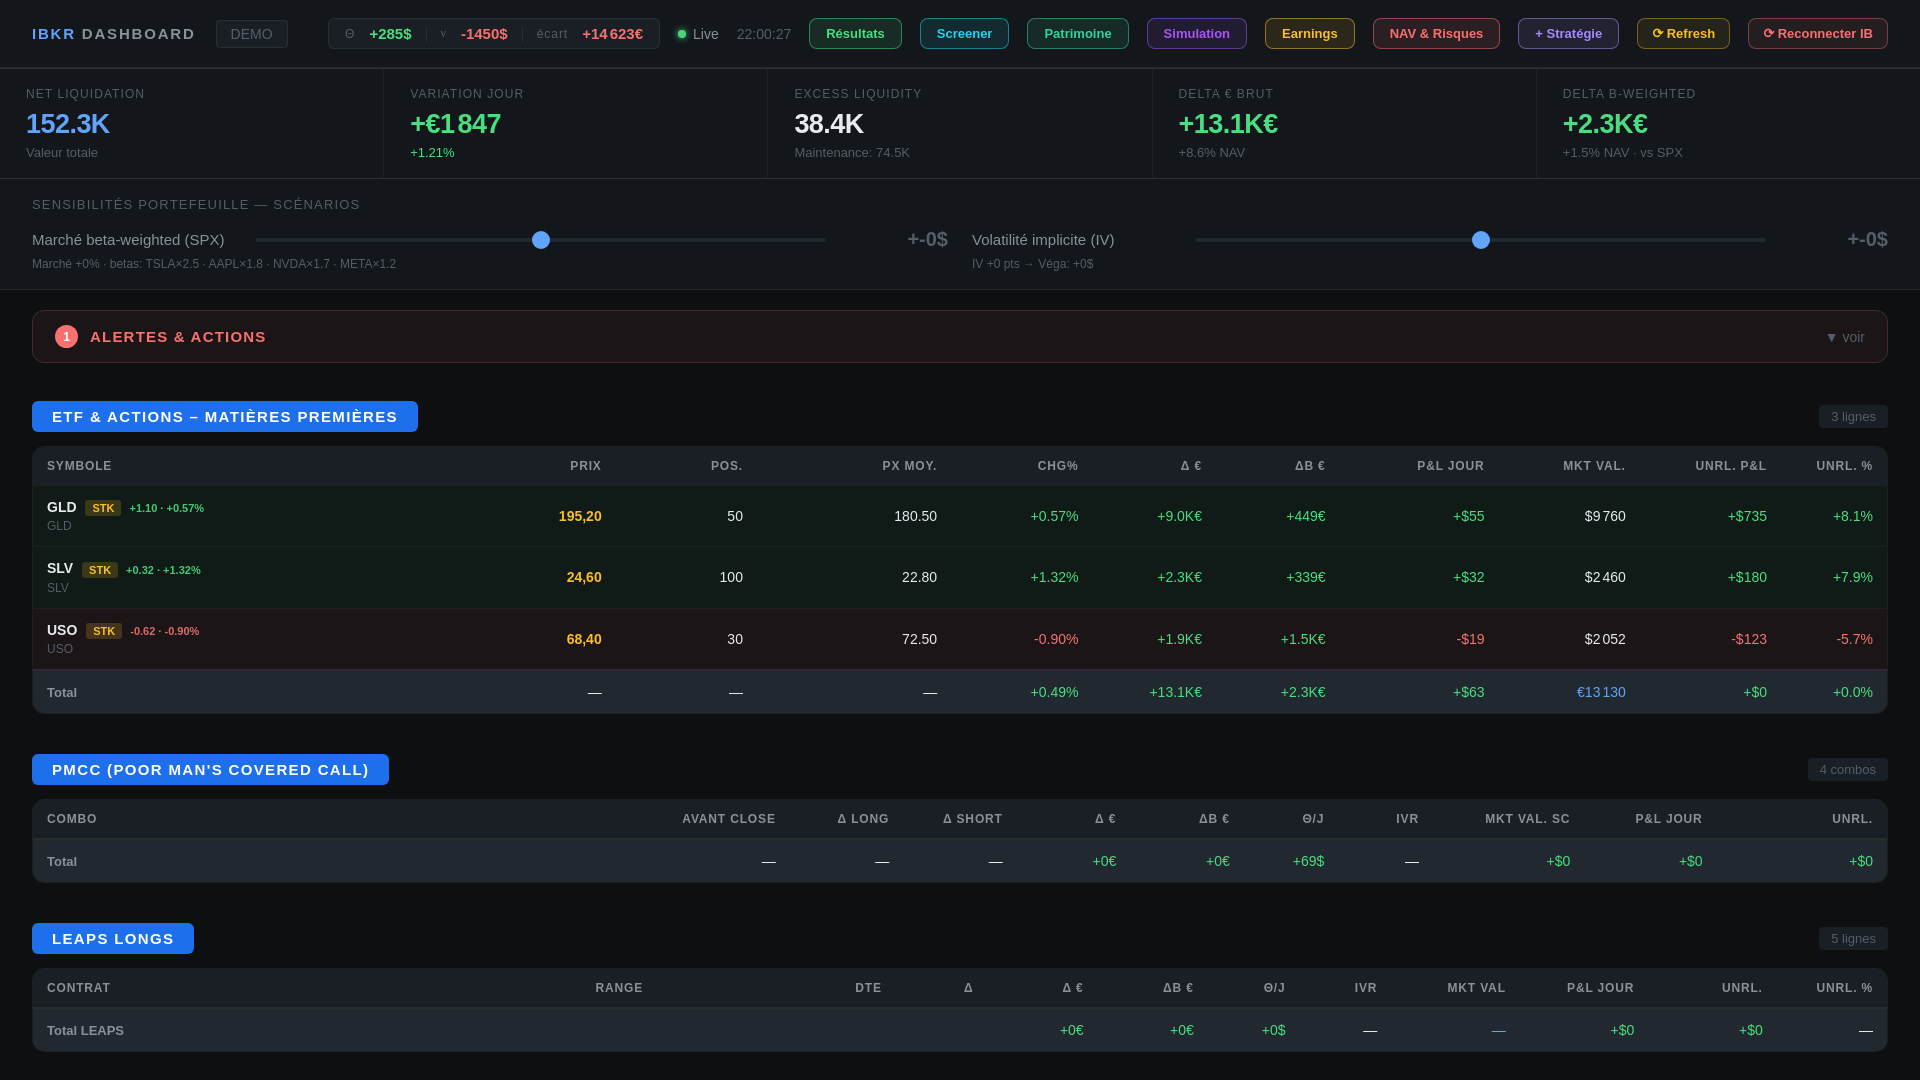
Task: Sort ETF table by PRIX column
Action: pos(585,466)
